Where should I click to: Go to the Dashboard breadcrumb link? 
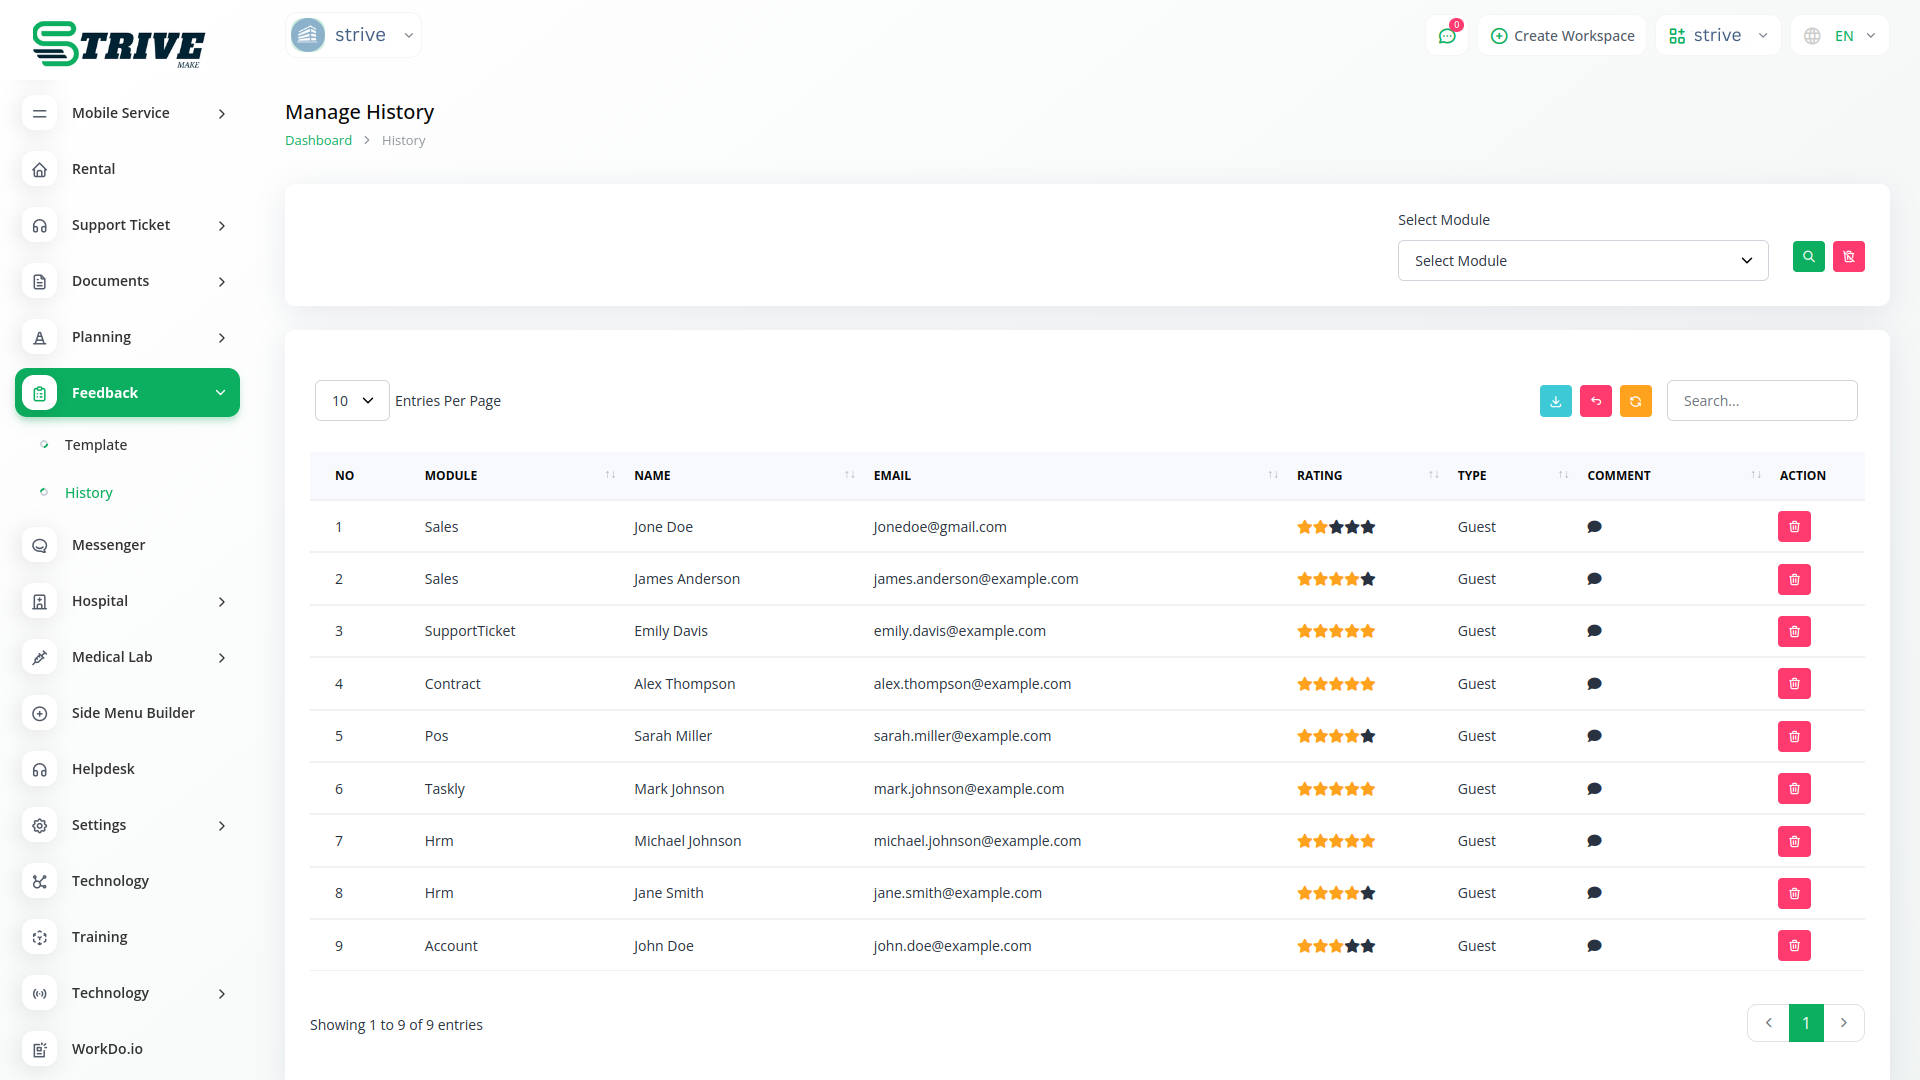point(318,141)
